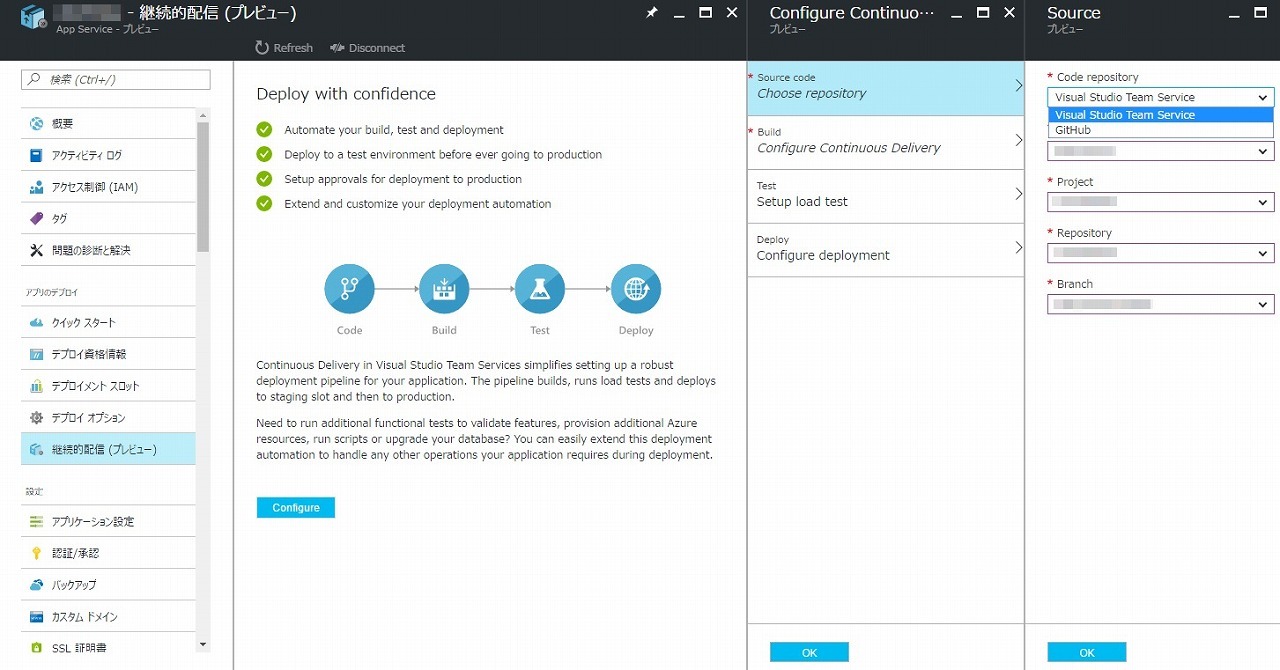Open Deploy Configure deployment step
The height and width of the screenshot is (670, 1280).
(x=885, y=250)
